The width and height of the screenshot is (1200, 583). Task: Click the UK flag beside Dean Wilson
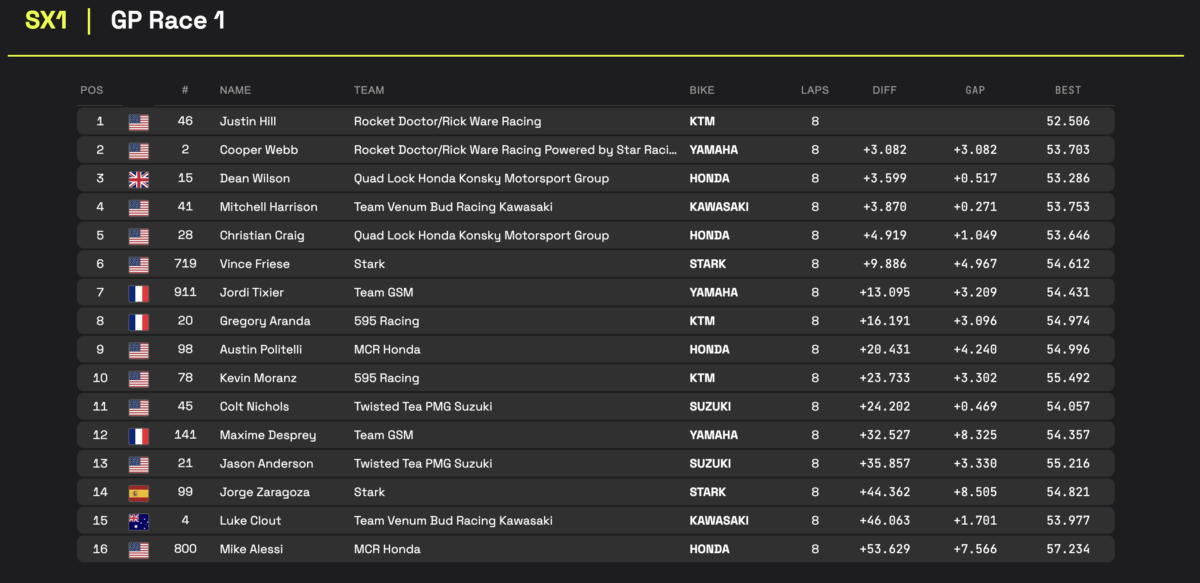(x=138, y=179)
